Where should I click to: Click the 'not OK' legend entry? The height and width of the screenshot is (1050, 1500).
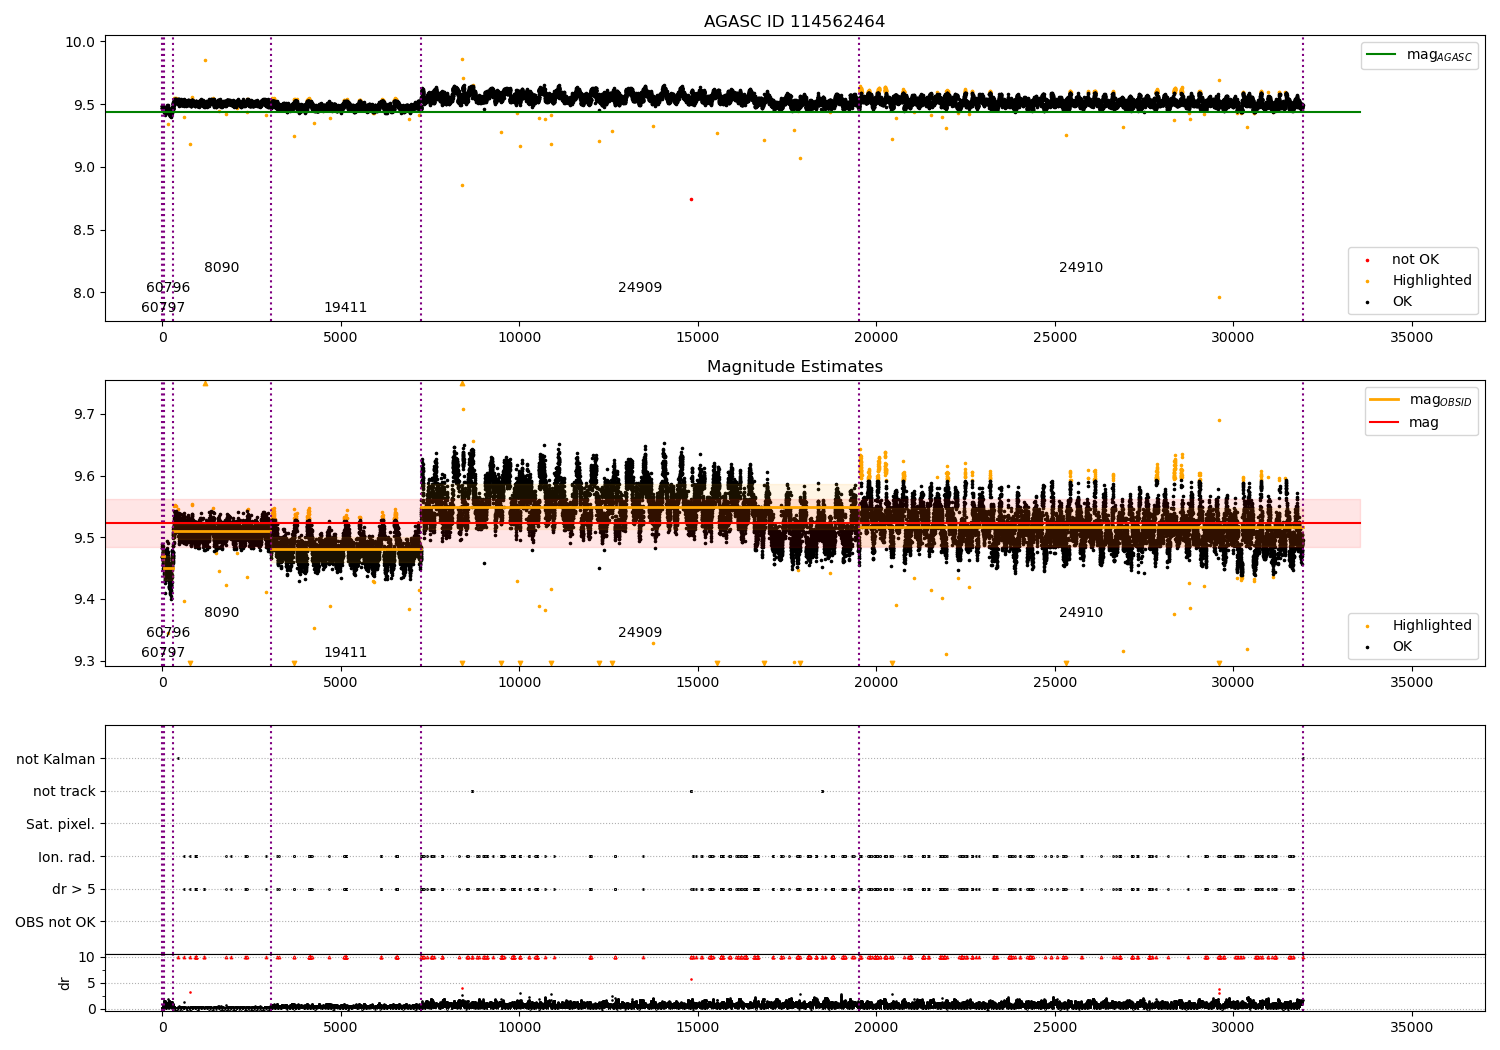tap(1415, 260)
